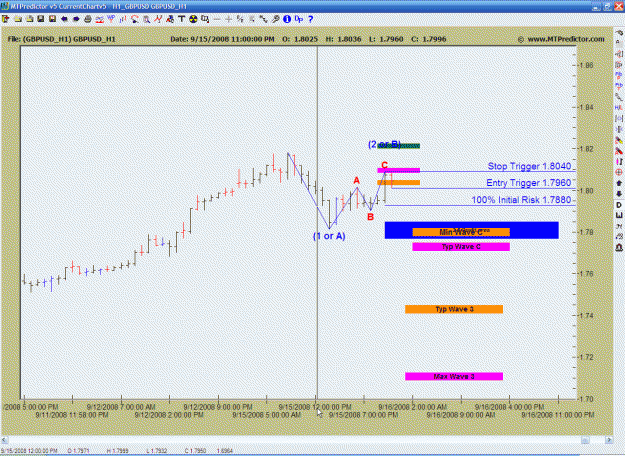The image size is (625, 456).
Task: Select the 'Typ Wave C' magenta target bar
Action: [461, 247]
